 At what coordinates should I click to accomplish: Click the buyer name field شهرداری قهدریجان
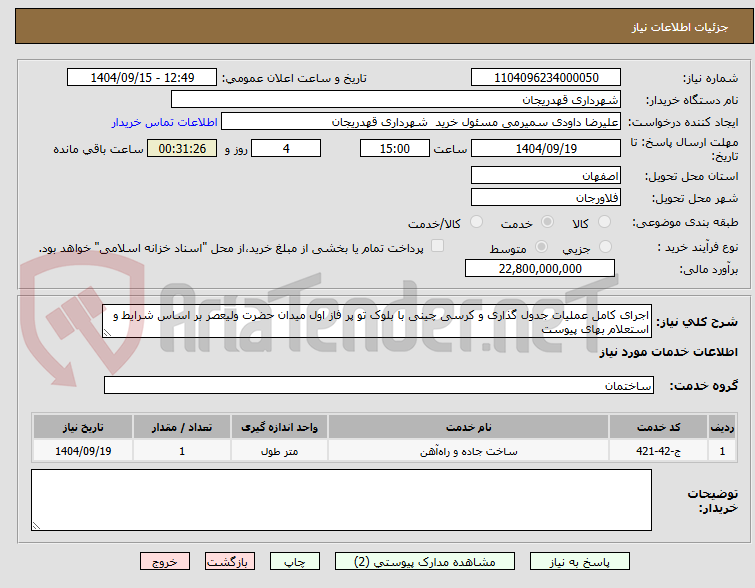click(395, 100)
